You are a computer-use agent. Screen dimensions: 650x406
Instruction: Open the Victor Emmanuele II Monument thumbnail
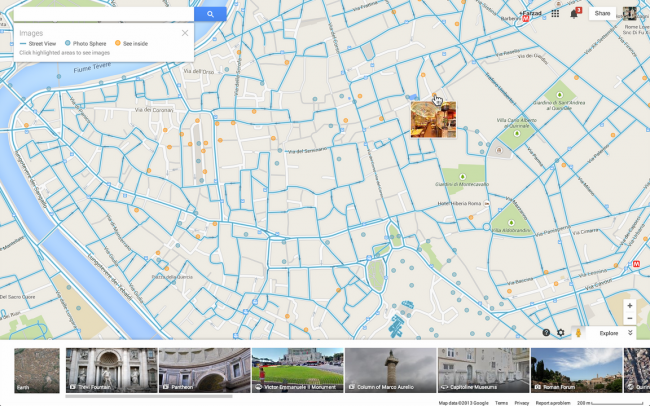pyautogui.click(x=298, y=370)
